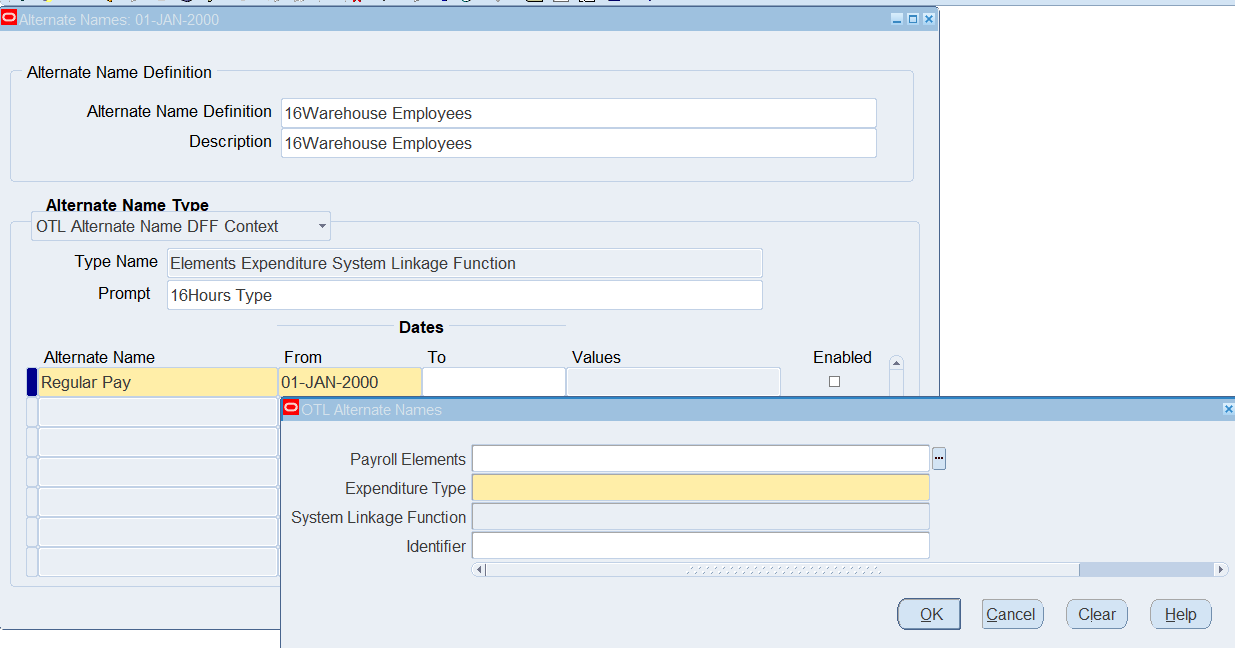
Task: Select the Regular Pay row indicator
Action: coord(31,382)
